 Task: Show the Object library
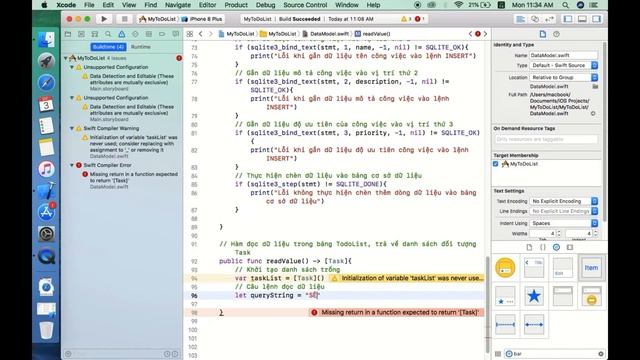[556, 247]
